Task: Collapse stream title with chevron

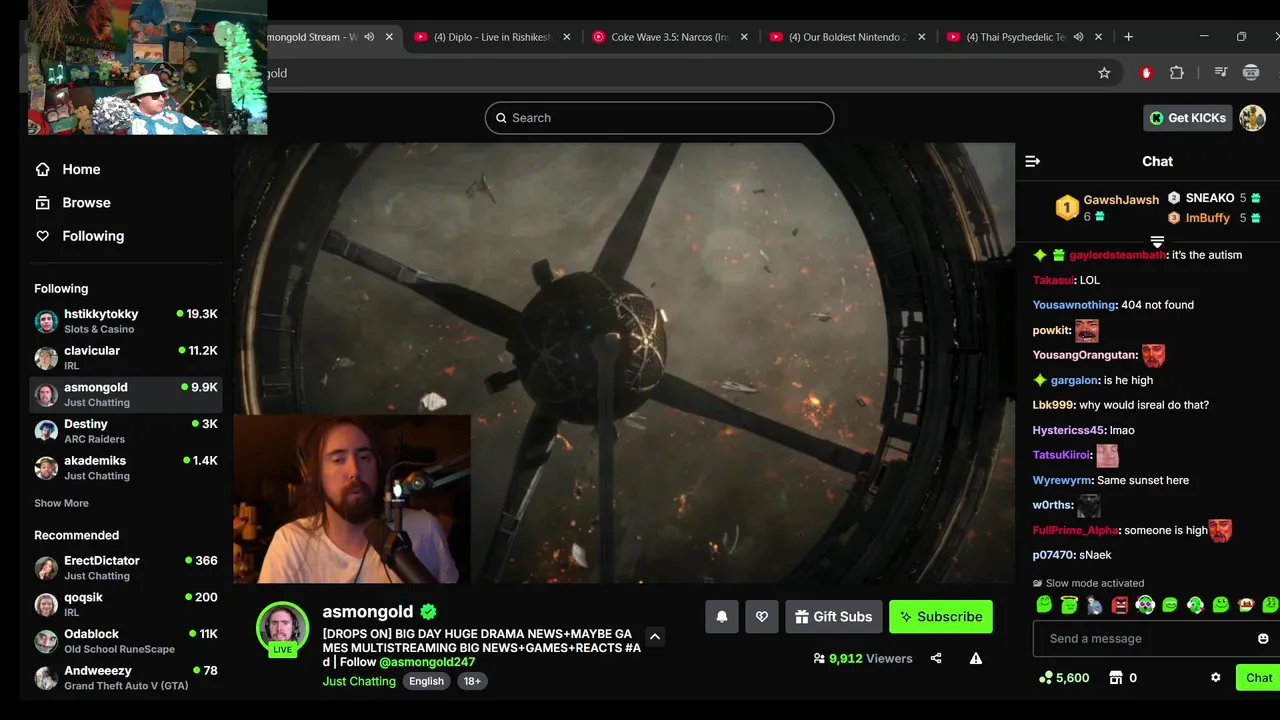Action: (655, 636)
